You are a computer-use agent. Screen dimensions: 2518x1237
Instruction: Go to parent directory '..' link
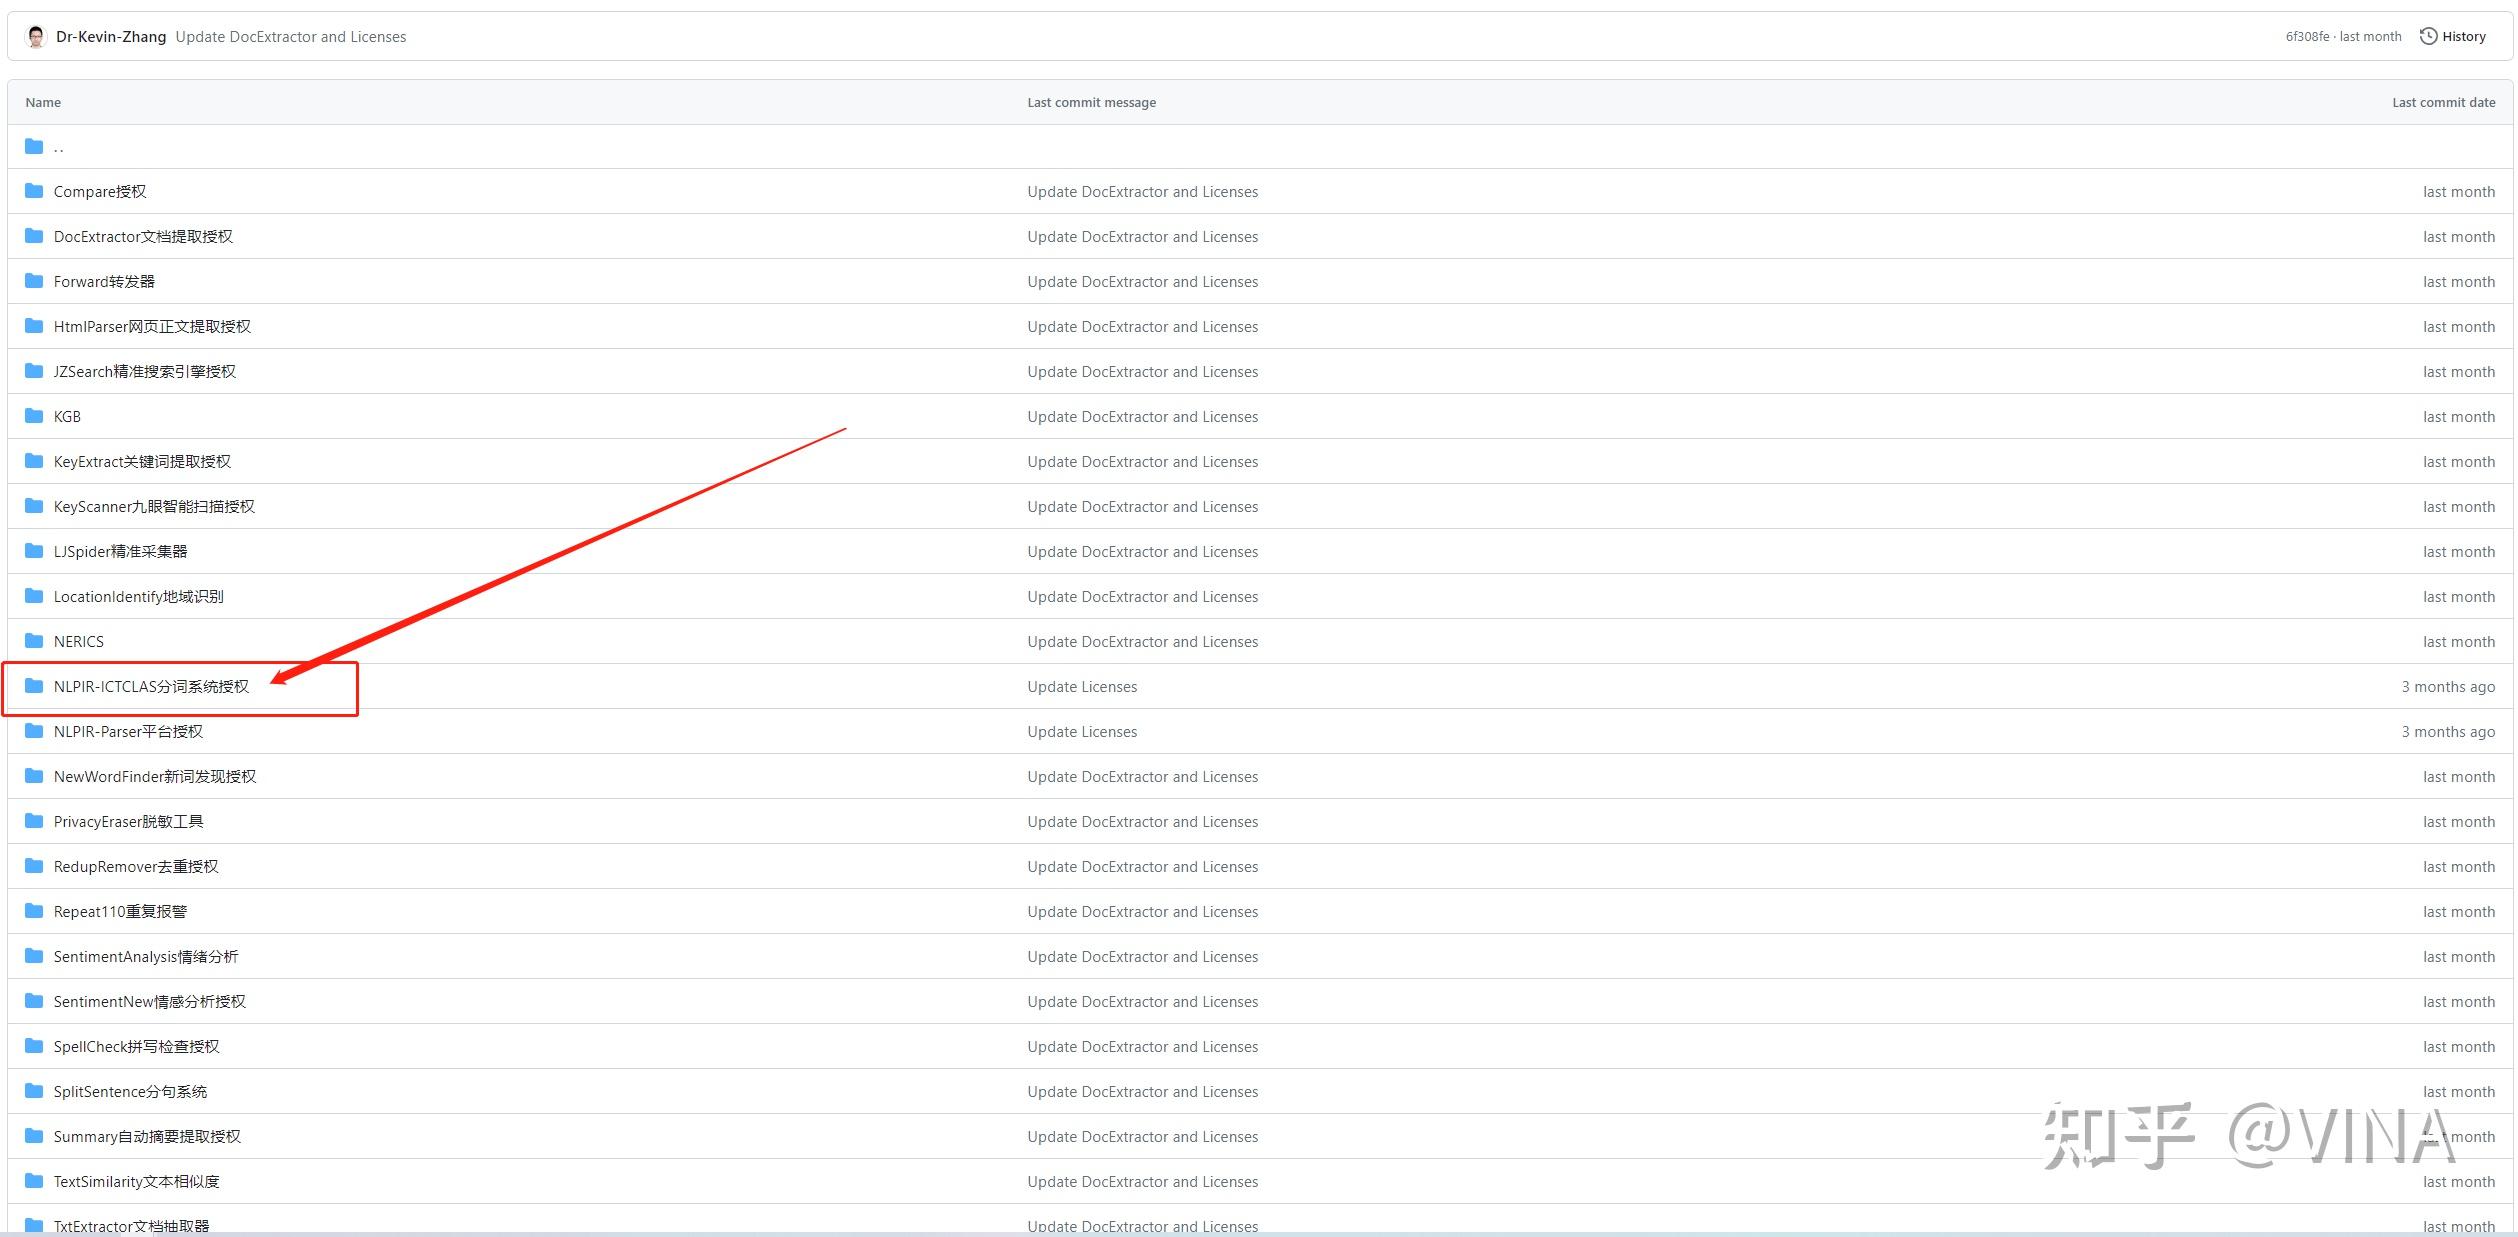pyautogui.click(x=58, y=147)
